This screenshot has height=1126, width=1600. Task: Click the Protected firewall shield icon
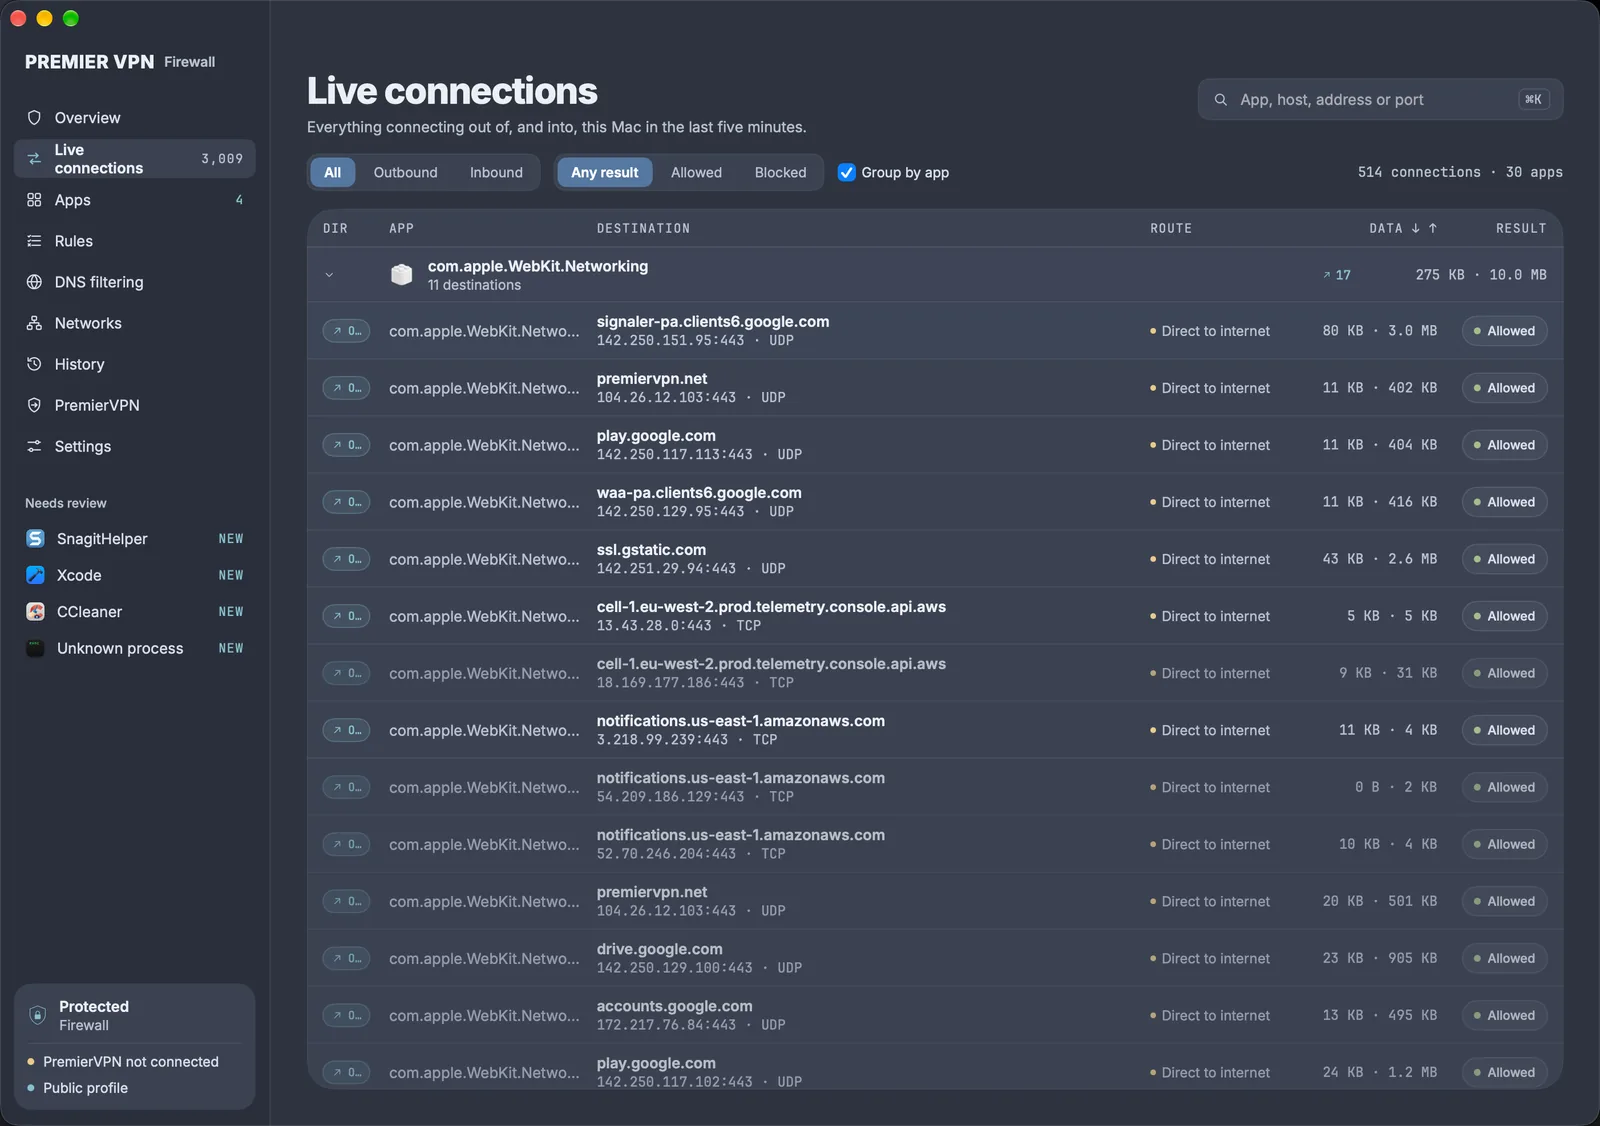tap(37, 1015)
